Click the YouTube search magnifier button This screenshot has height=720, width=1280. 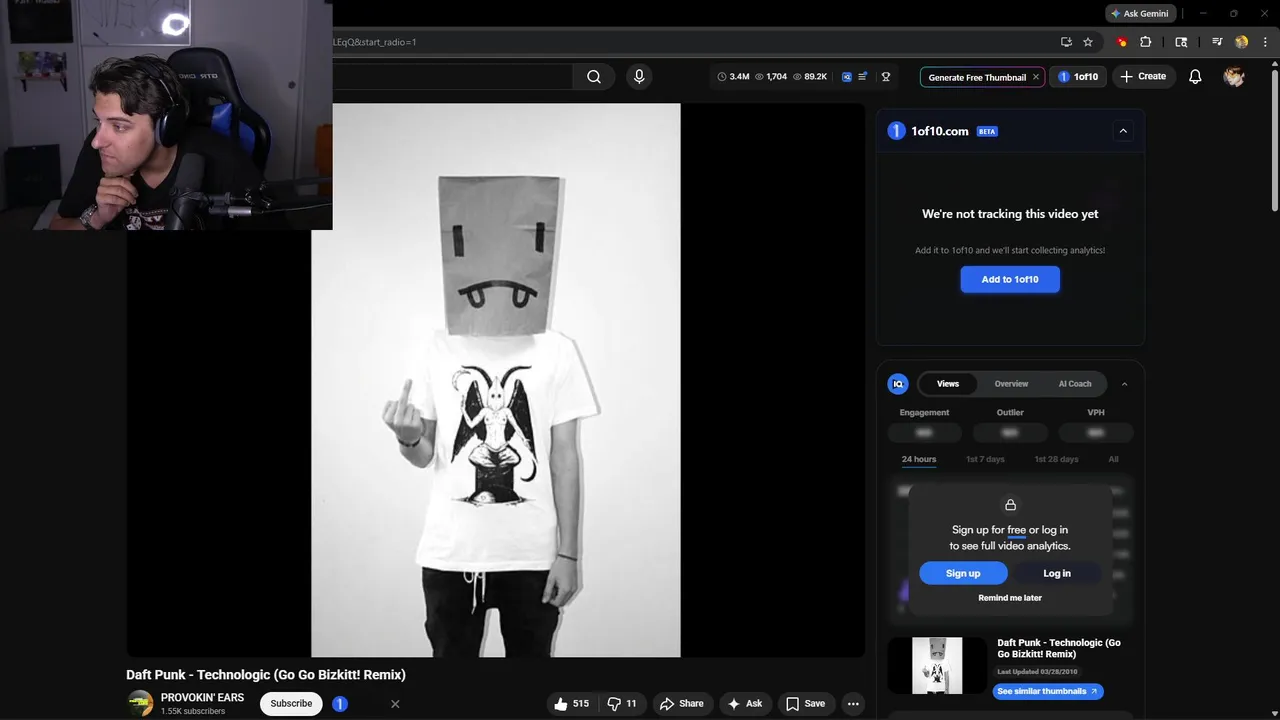point(594,77)
